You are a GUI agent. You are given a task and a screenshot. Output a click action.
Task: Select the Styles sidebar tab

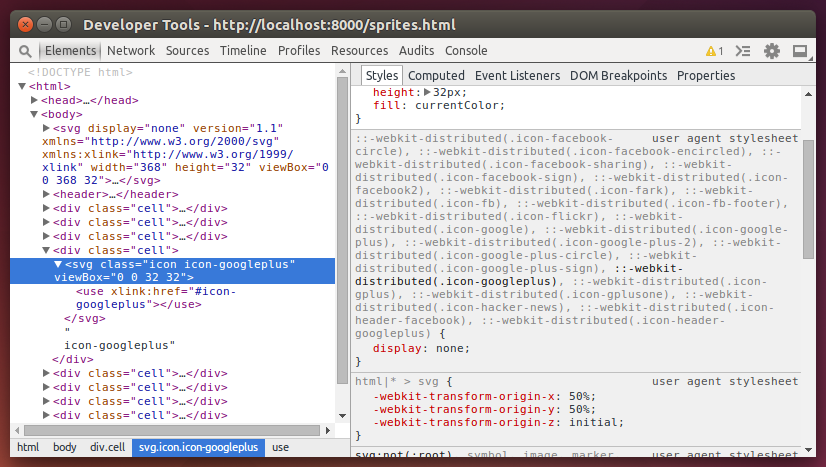tap(381, 75)
